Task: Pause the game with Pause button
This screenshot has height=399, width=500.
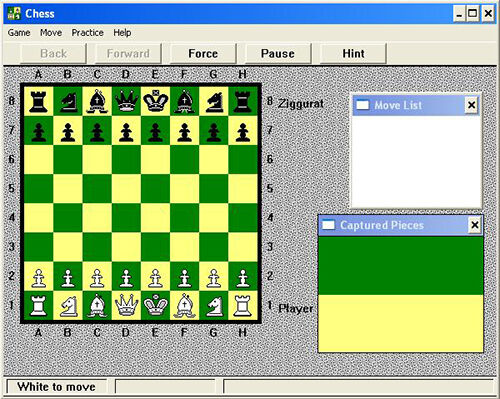Action: click(x=278, y=53)
